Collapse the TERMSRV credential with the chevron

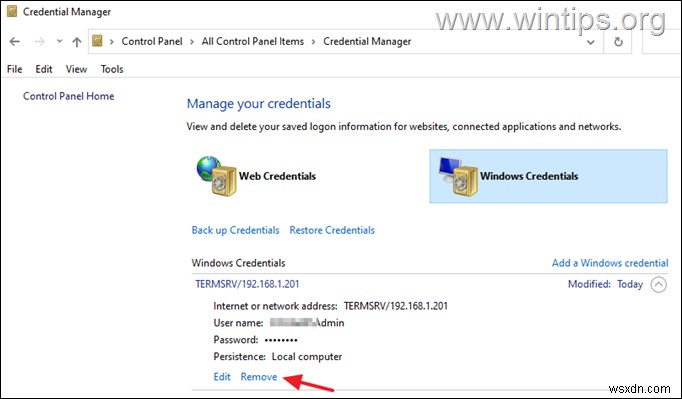[x=659, y=285]
